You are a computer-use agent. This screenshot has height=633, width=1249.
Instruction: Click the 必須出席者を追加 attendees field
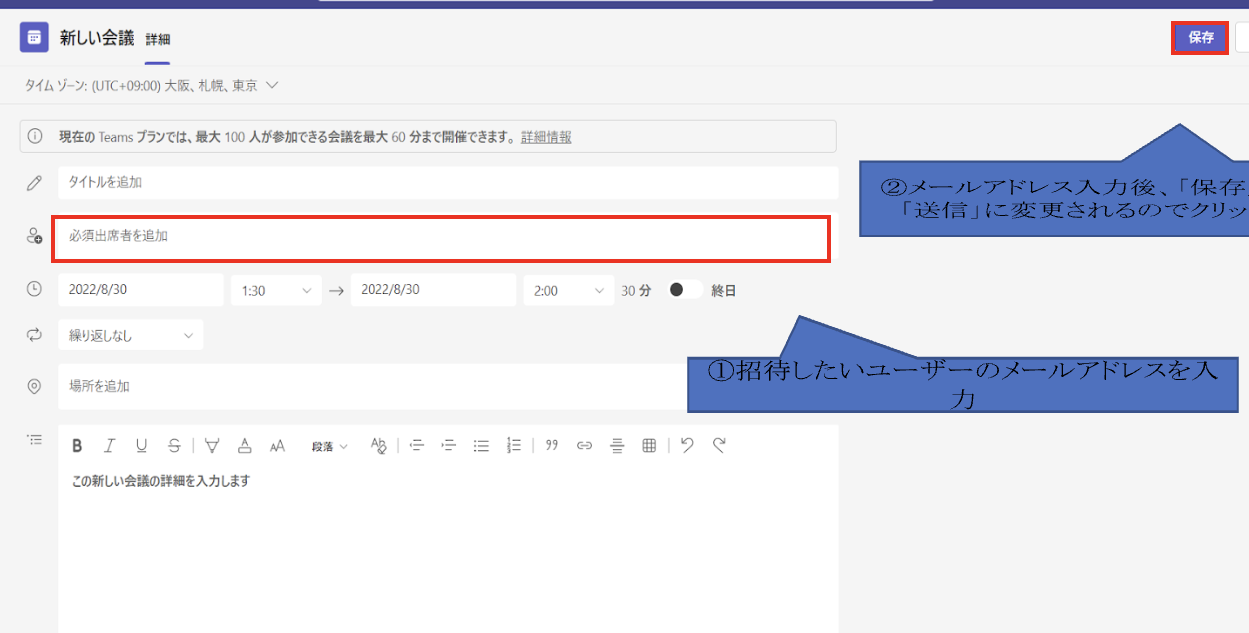pyautogui.click(x=441, y=238)
